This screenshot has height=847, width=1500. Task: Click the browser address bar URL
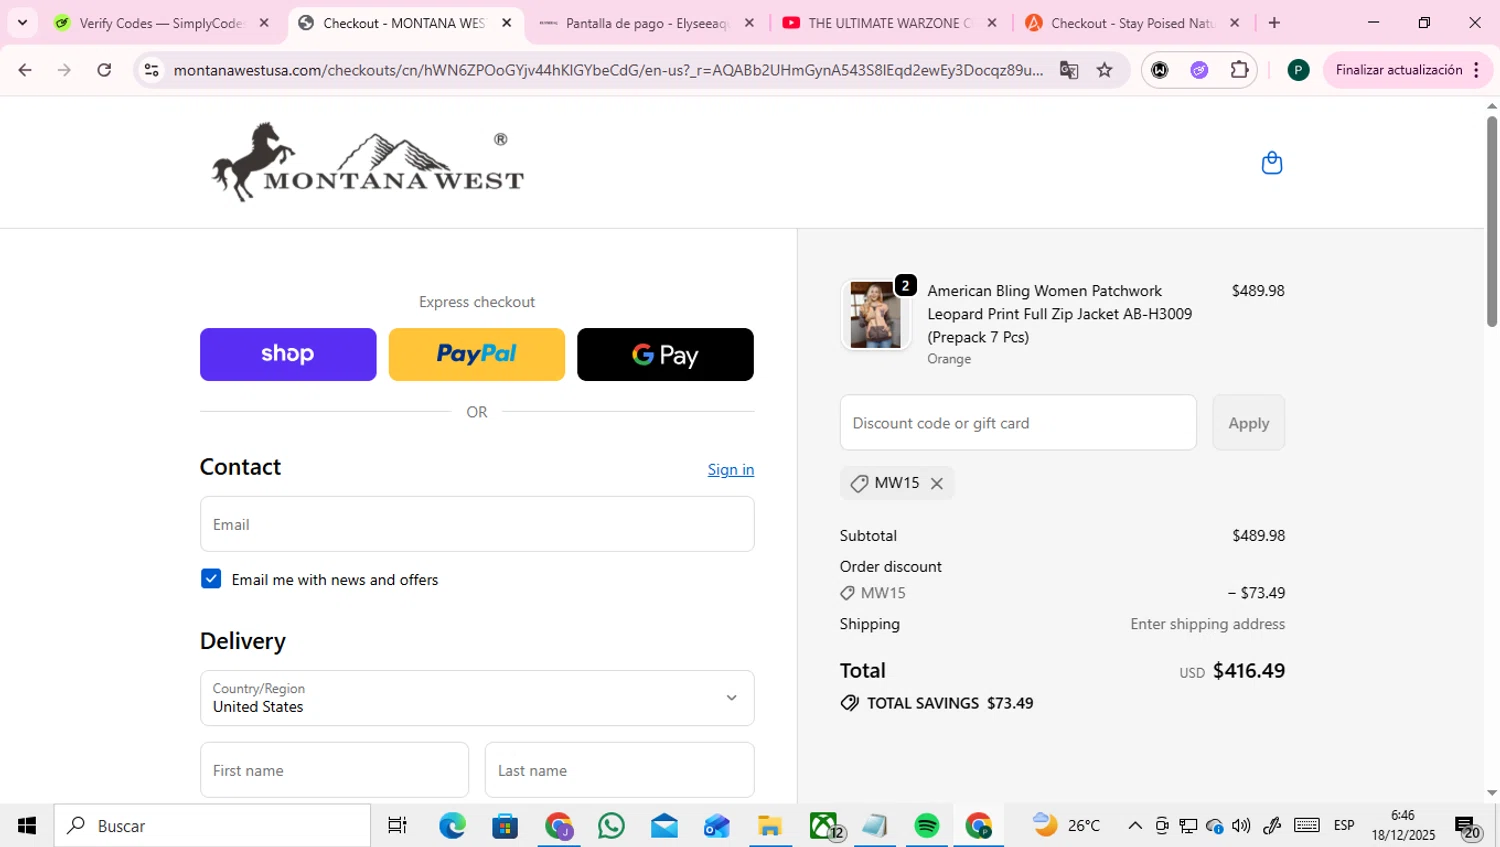coord(607,70)
